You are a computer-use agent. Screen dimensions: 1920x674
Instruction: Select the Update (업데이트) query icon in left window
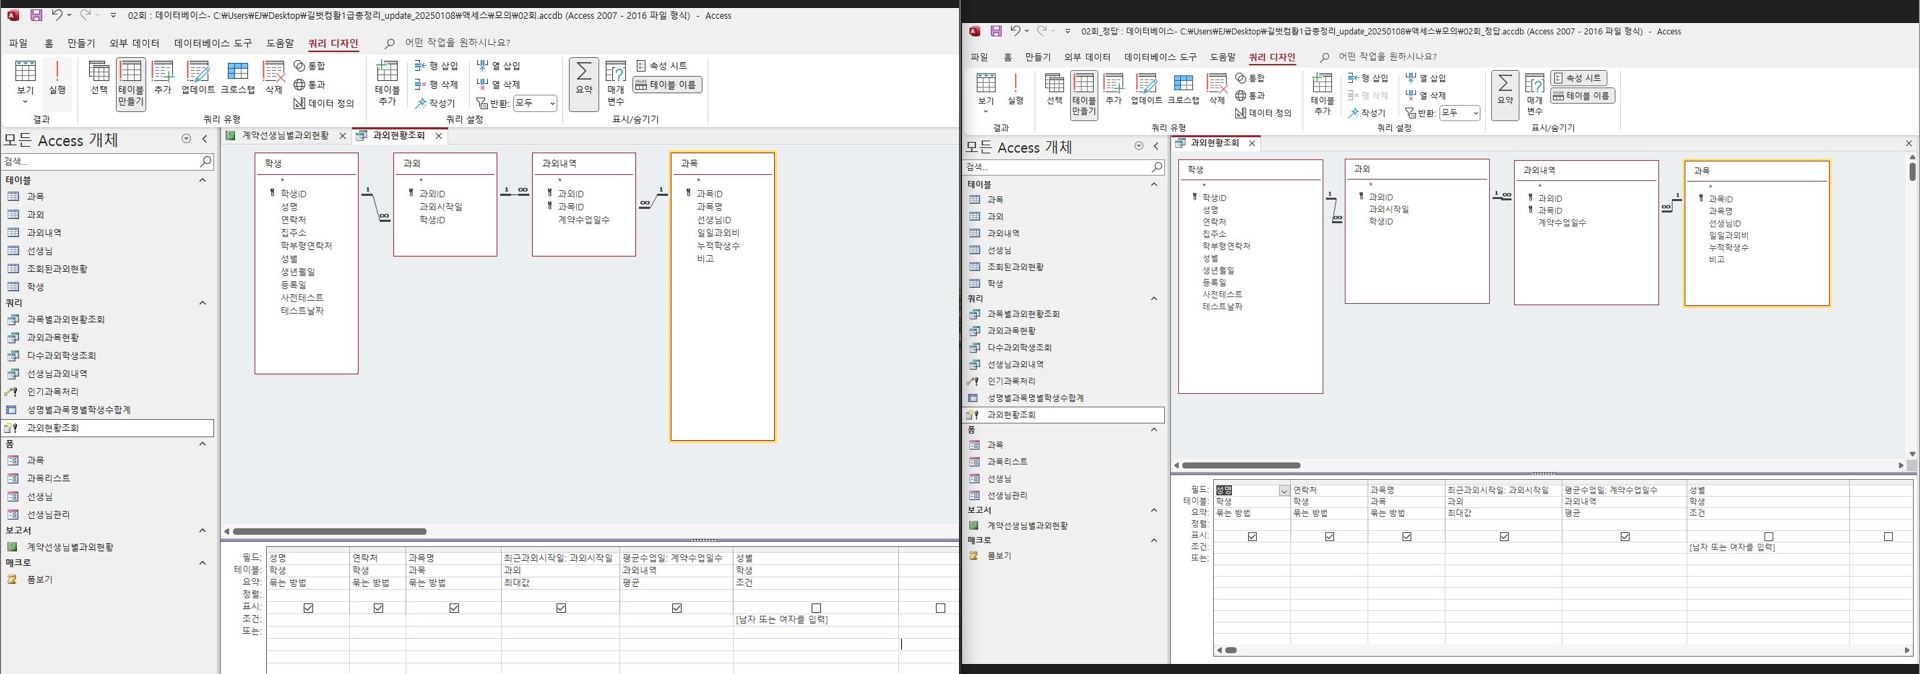pyautogui.click(x=198, y=77)
